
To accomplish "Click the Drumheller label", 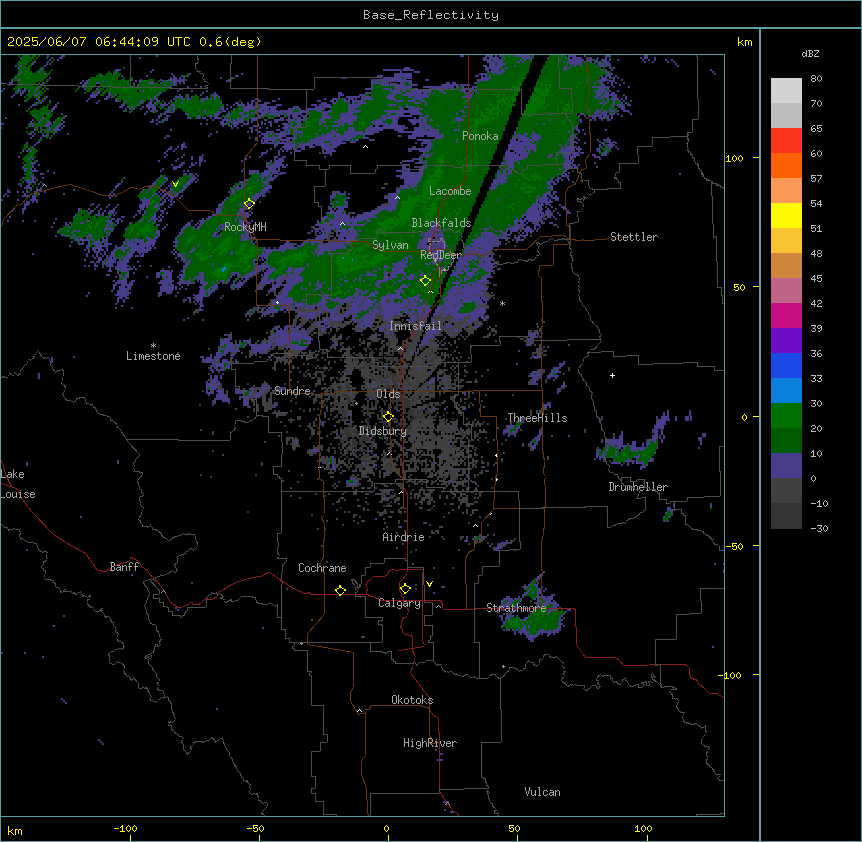I will pyautogui.click(x=638, y=487).
